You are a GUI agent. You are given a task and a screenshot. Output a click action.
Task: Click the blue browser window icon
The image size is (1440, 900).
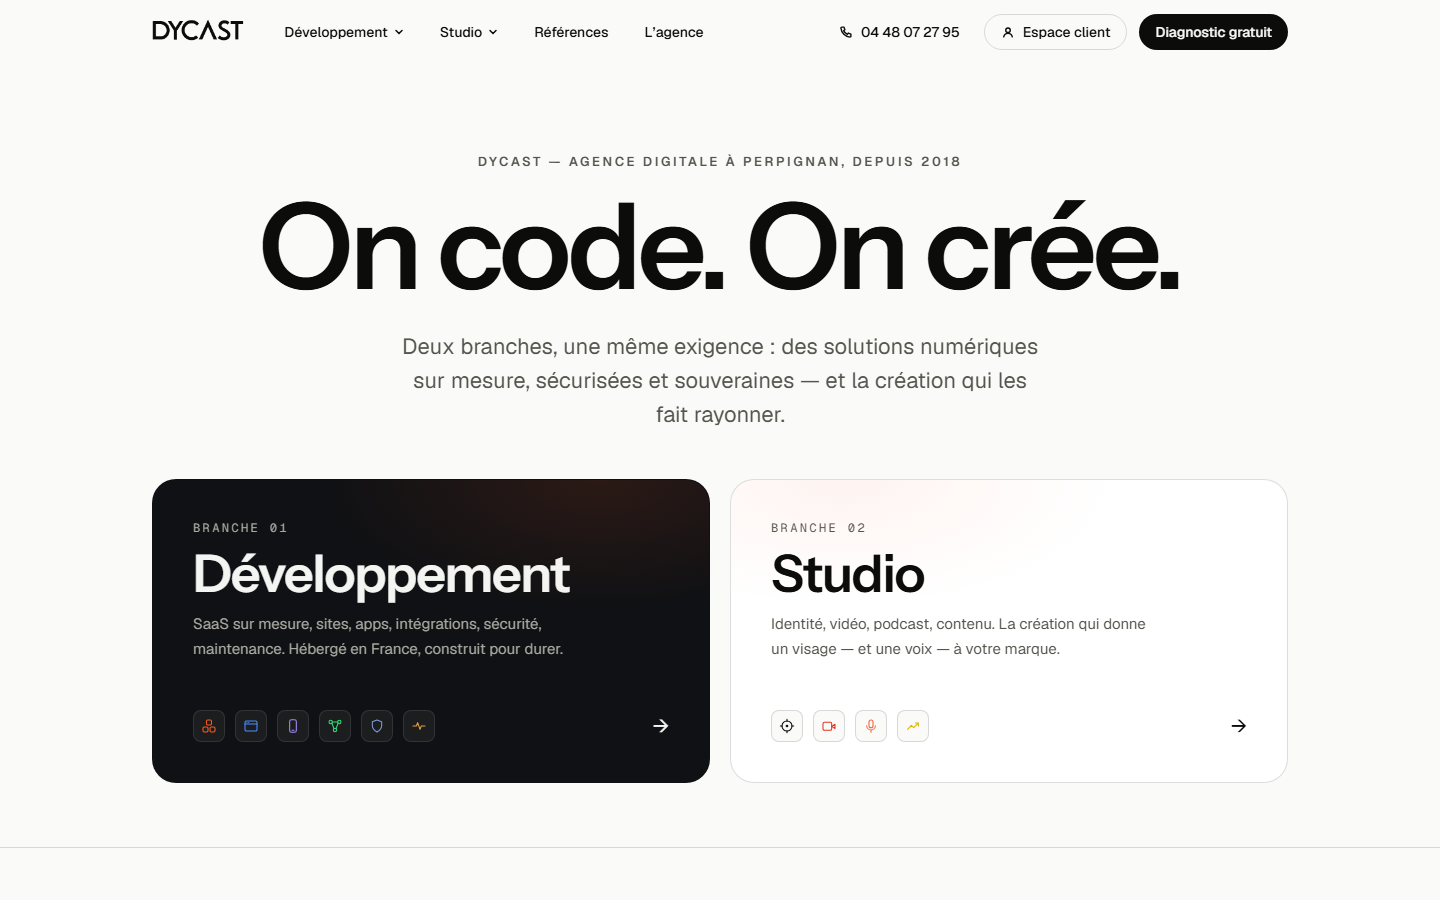click(x=251, y=726)
